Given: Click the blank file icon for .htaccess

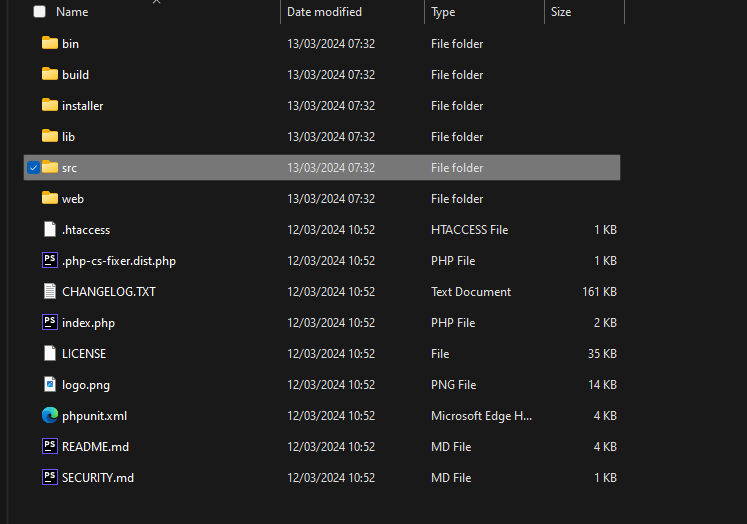Looking at the screenshot, I should tap(50, 230).
